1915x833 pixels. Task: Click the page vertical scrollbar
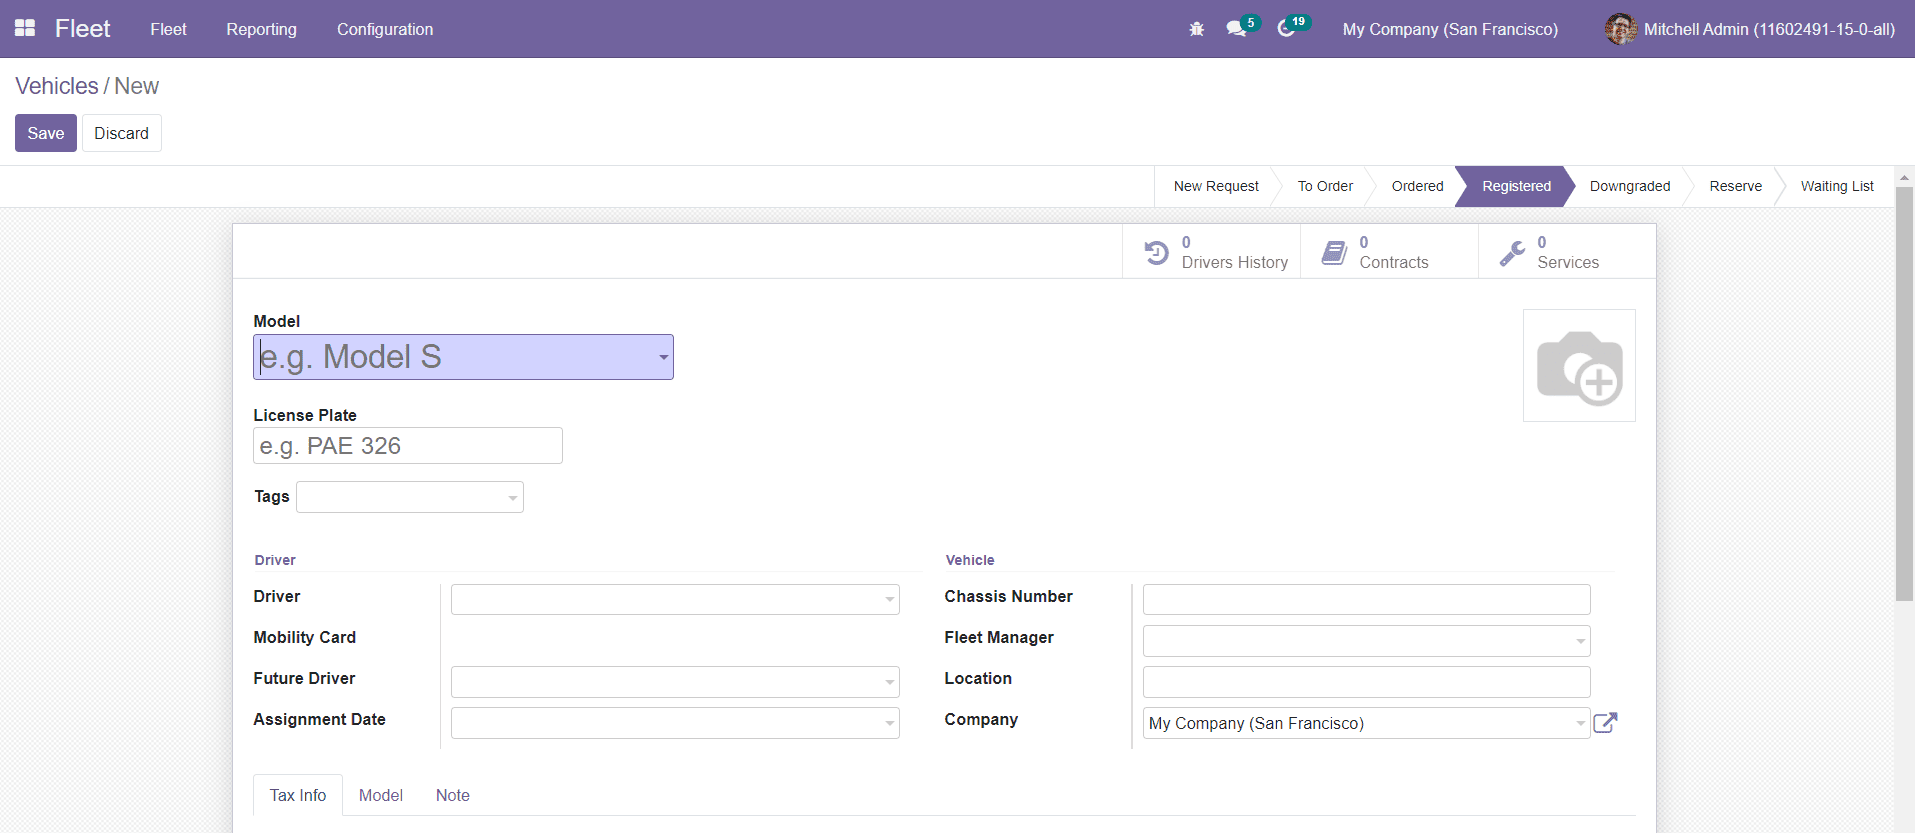pos(1904,400)
